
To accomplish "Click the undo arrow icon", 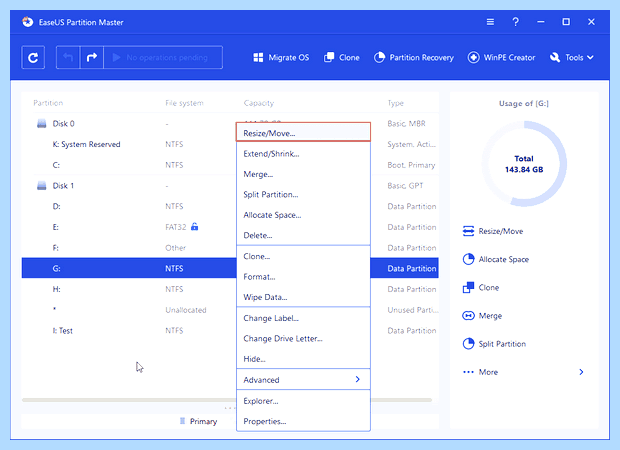I will coord(68,58).
